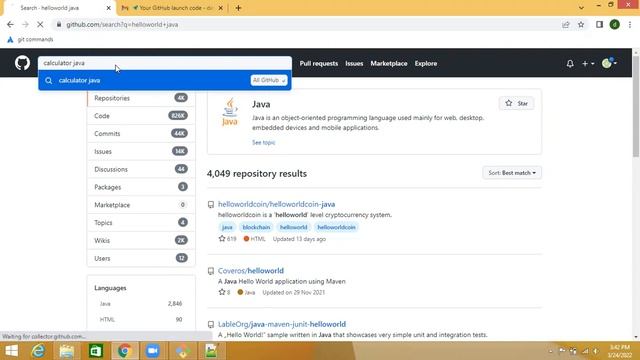This screenshot has width=640, height=360.
Task: Click the java topic tag
Action: coord(227,227)
